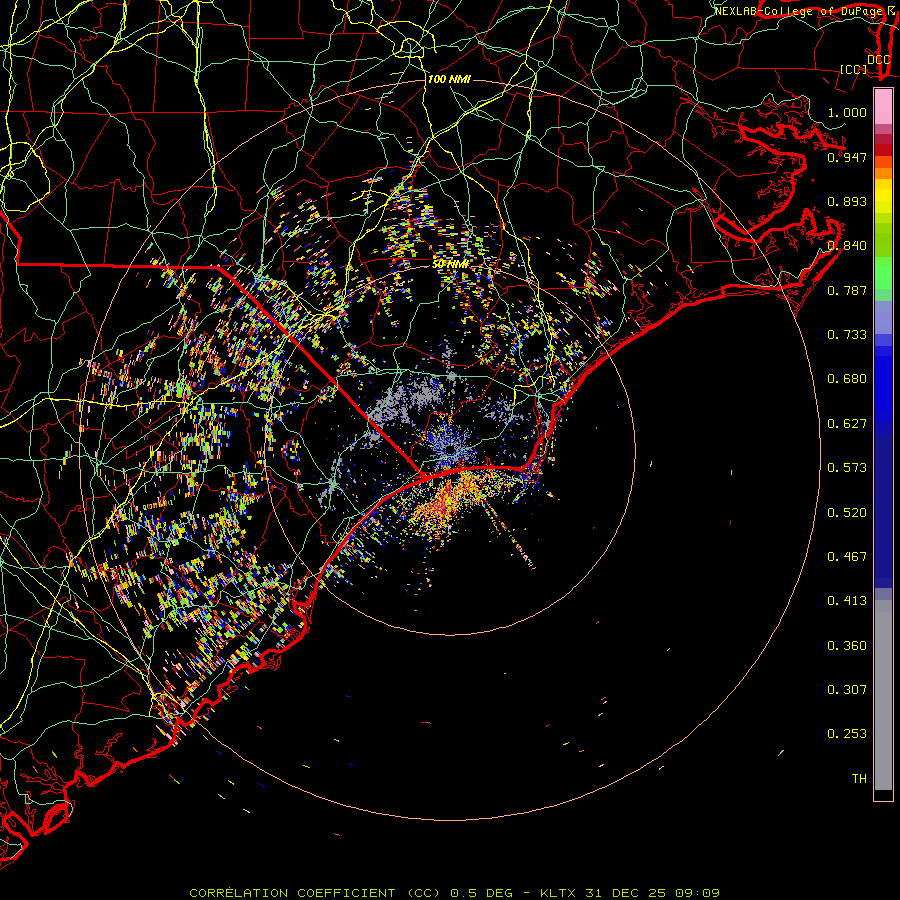Select the 0.733 scale value

[x=847, y=335]
